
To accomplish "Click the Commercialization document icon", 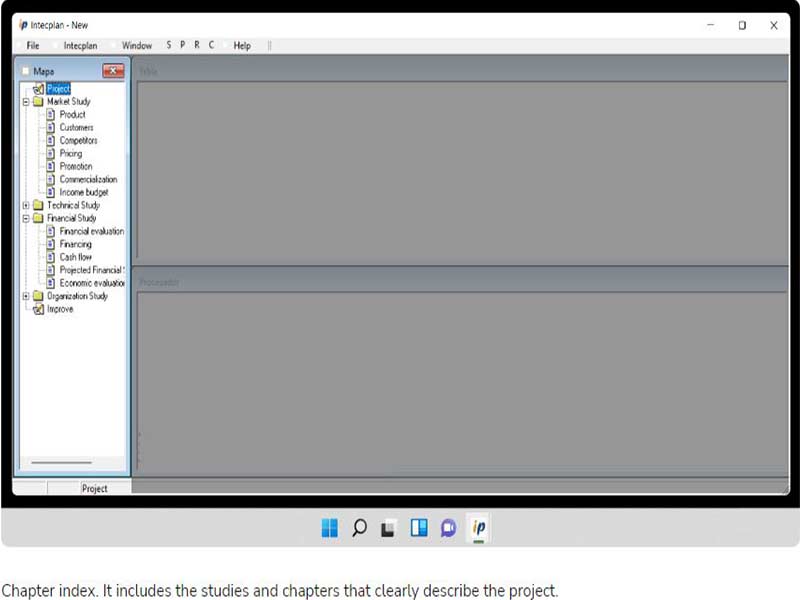I will (x=51, y=179).
